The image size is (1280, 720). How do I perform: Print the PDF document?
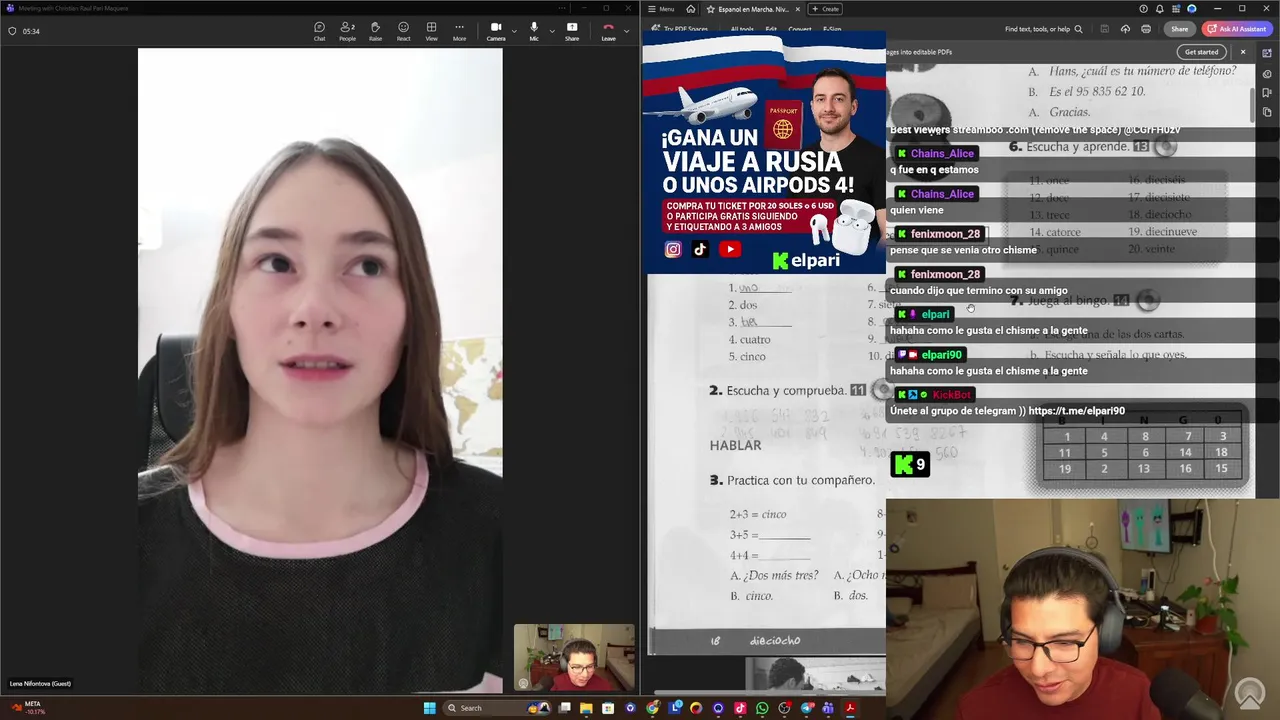click(1146, 29)
